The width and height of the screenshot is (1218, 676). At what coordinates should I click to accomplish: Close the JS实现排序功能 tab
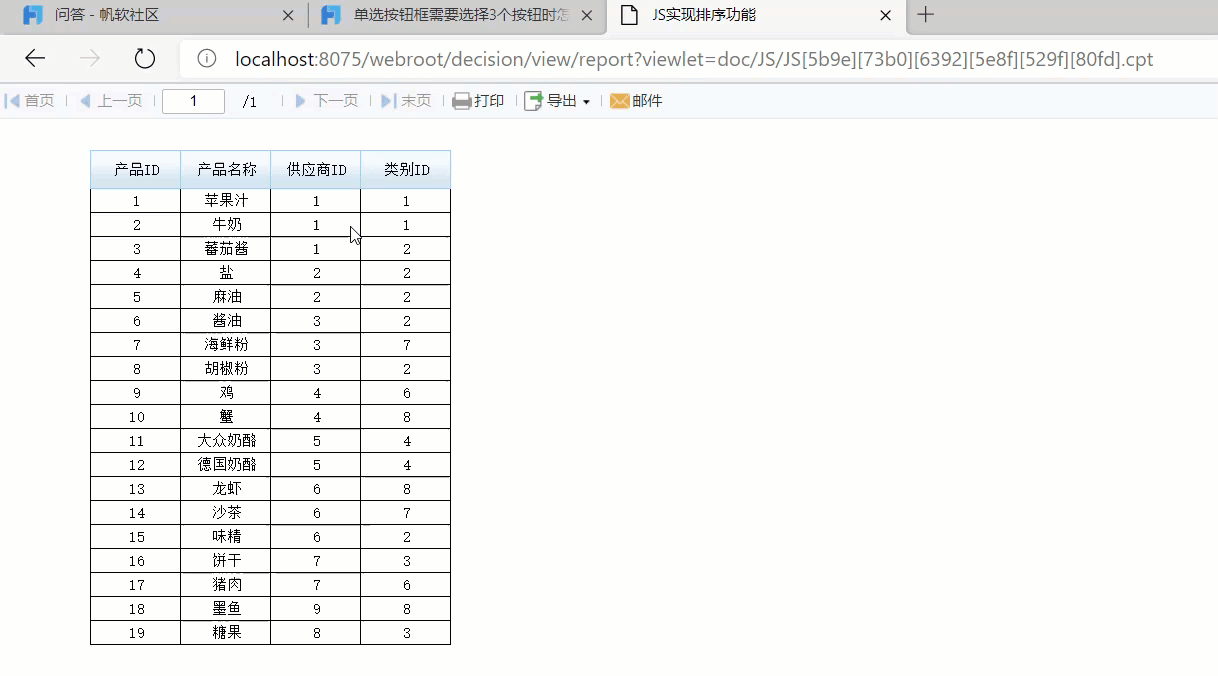click(885, 15)
